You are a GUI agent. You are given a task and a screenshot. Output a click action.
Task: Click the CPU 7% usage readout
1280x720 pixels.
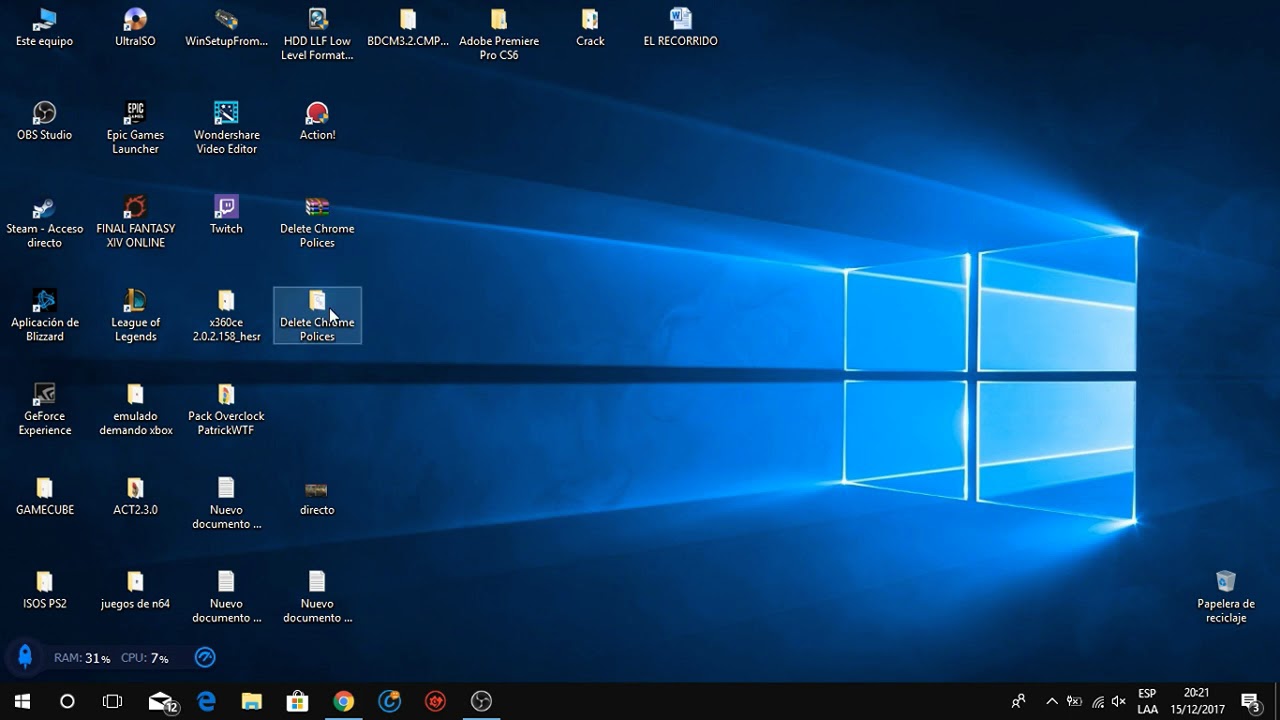145,658
